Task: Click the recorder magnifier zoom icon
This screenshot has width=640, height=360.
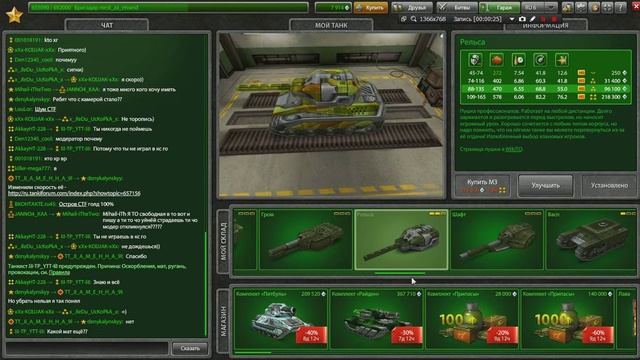Action: pos(413,19)
